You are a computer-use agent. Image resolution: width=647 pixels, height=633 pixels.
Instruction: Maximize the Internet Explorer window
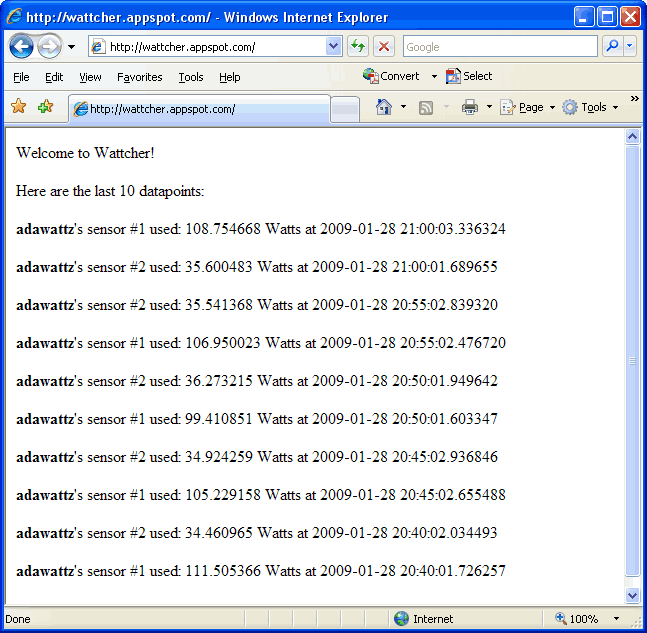pos(607,17)
